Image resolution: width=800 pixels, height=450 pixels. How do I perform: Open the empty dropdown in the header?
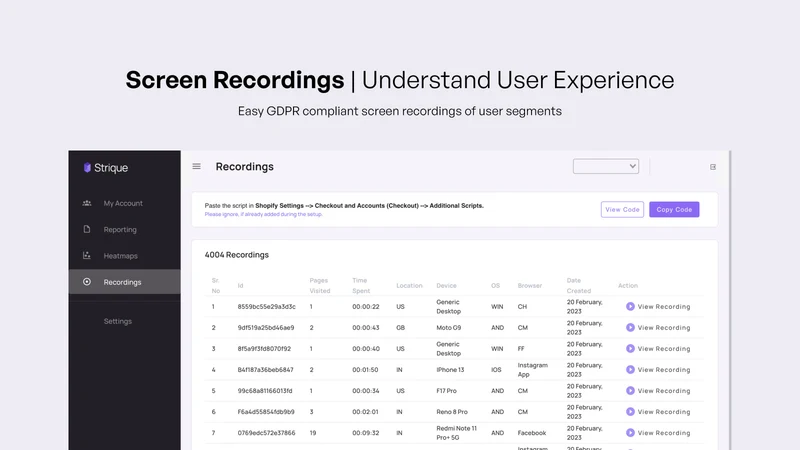tap(606, 166)
